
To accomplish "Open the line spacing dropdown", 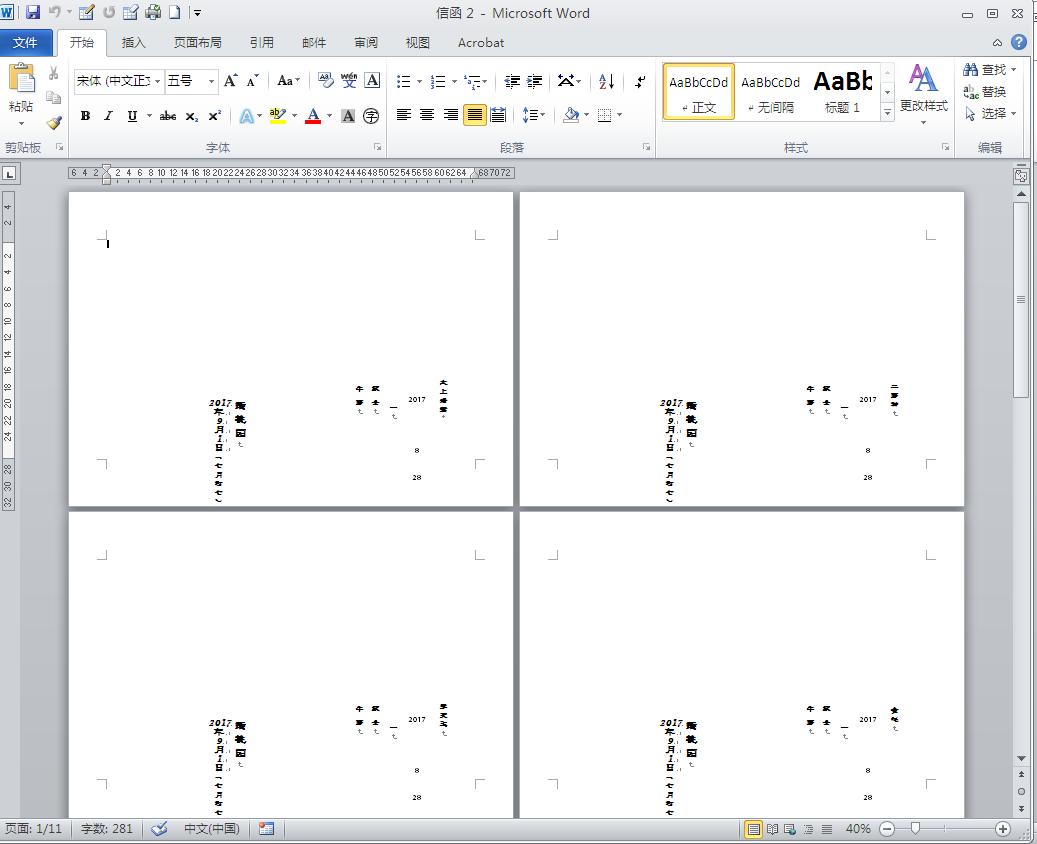I will 533,115.
